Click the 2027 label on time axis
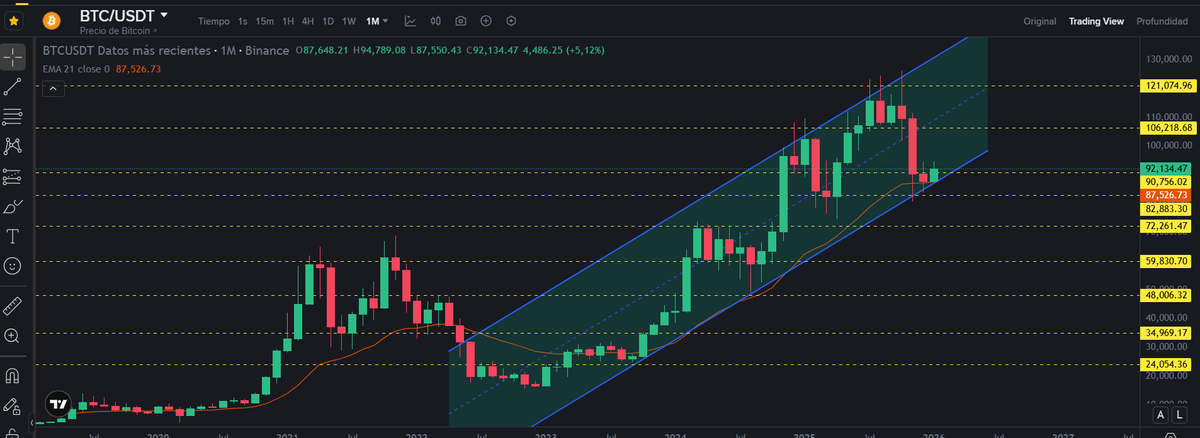The height and width of the screenshot is (438, 1200). click(1063, 435)
